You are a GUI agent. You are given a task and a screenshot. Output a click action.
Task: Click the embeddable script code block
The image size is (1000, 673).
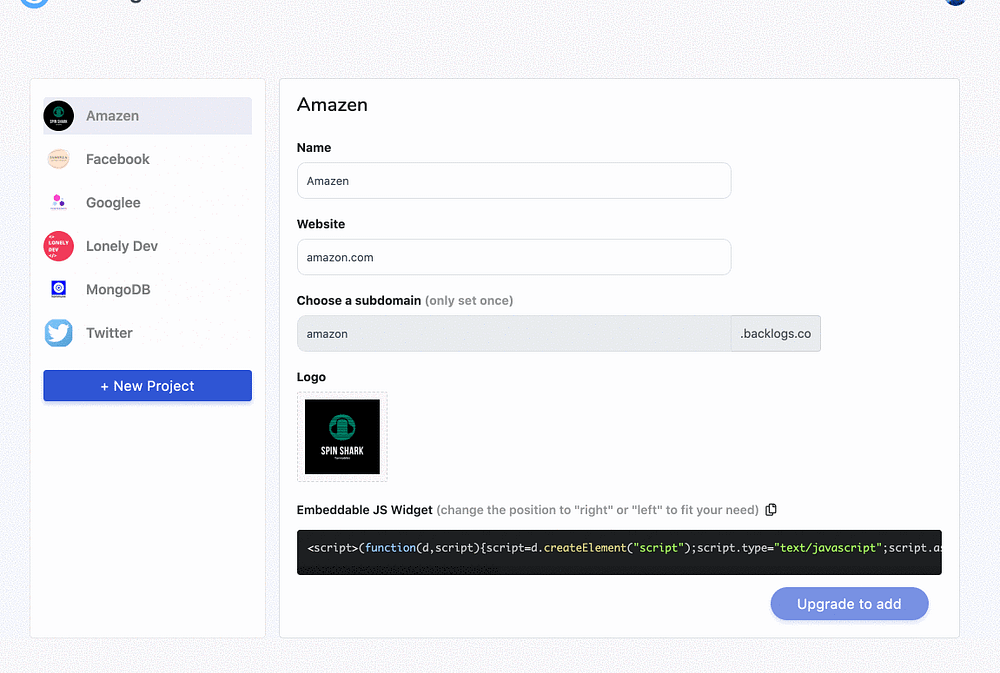pyautogui.click(x=619, y=552)
